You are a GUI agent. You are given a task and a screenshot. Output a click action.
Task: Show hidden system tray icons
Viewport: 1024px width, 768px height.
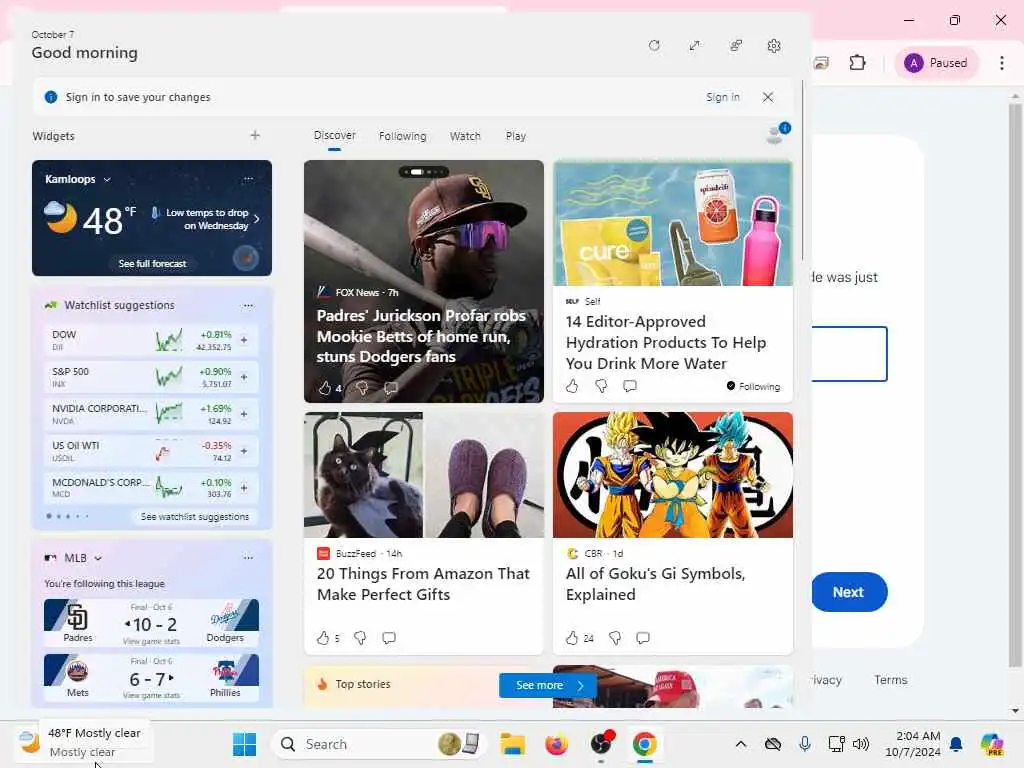(741, 744)
